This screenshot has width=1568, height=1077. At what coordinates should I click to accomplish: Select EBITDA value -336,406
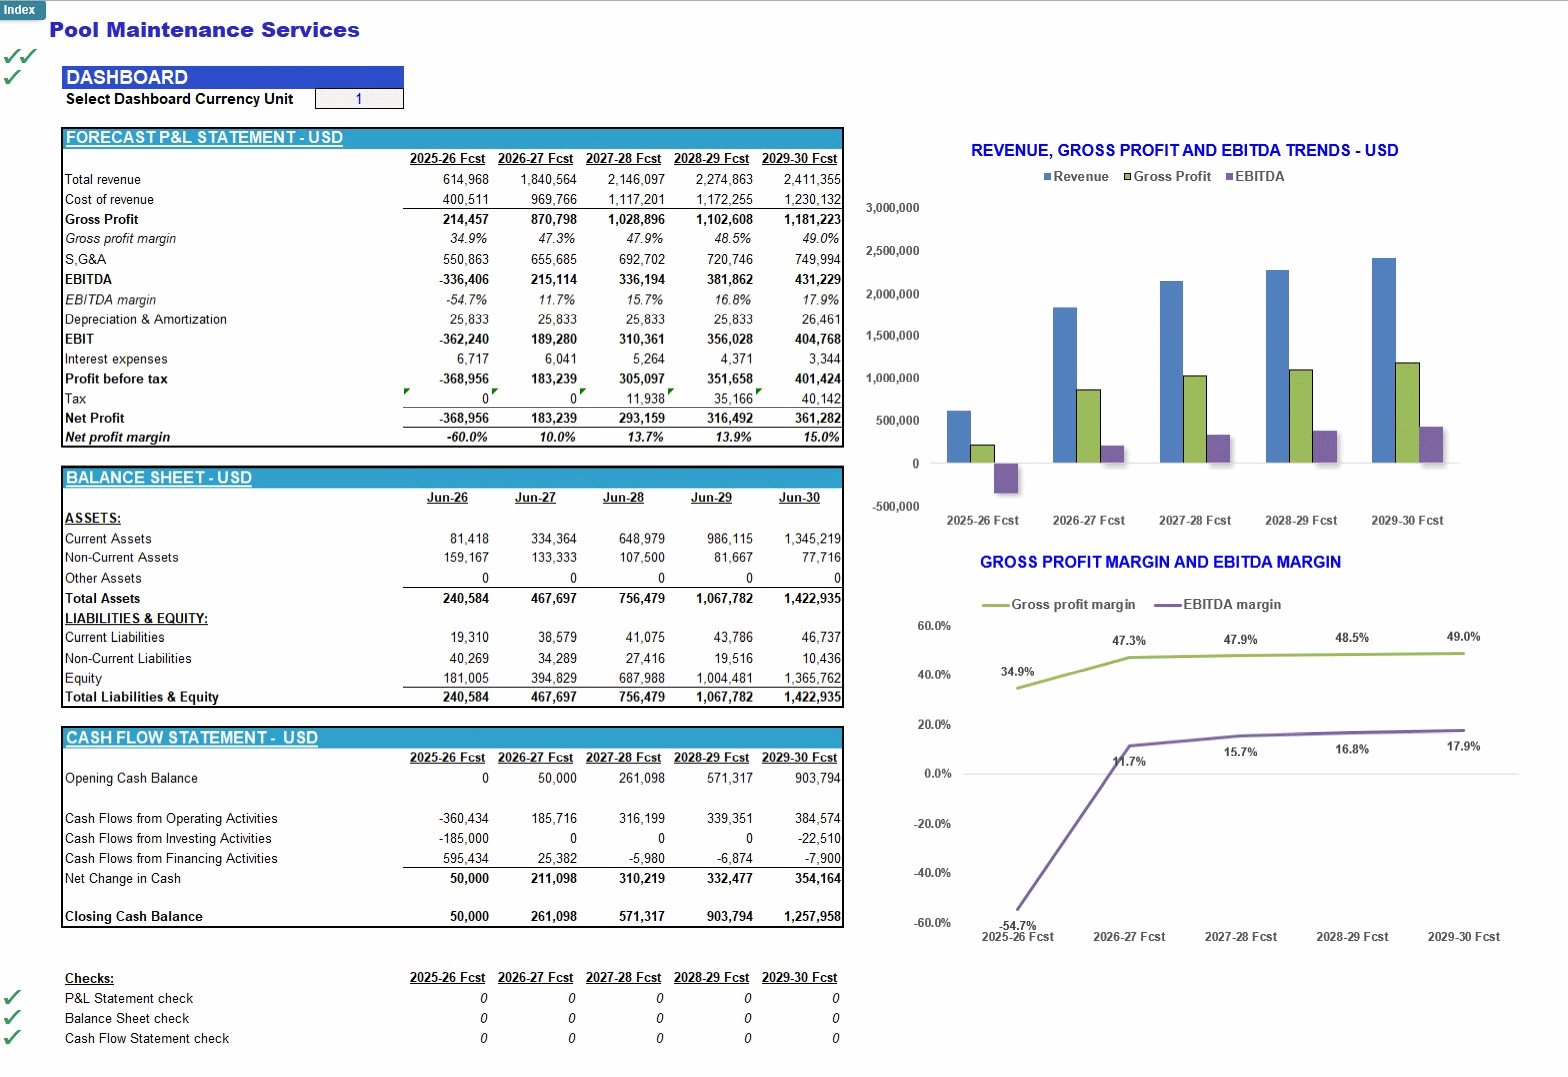[x=464, y=280]
